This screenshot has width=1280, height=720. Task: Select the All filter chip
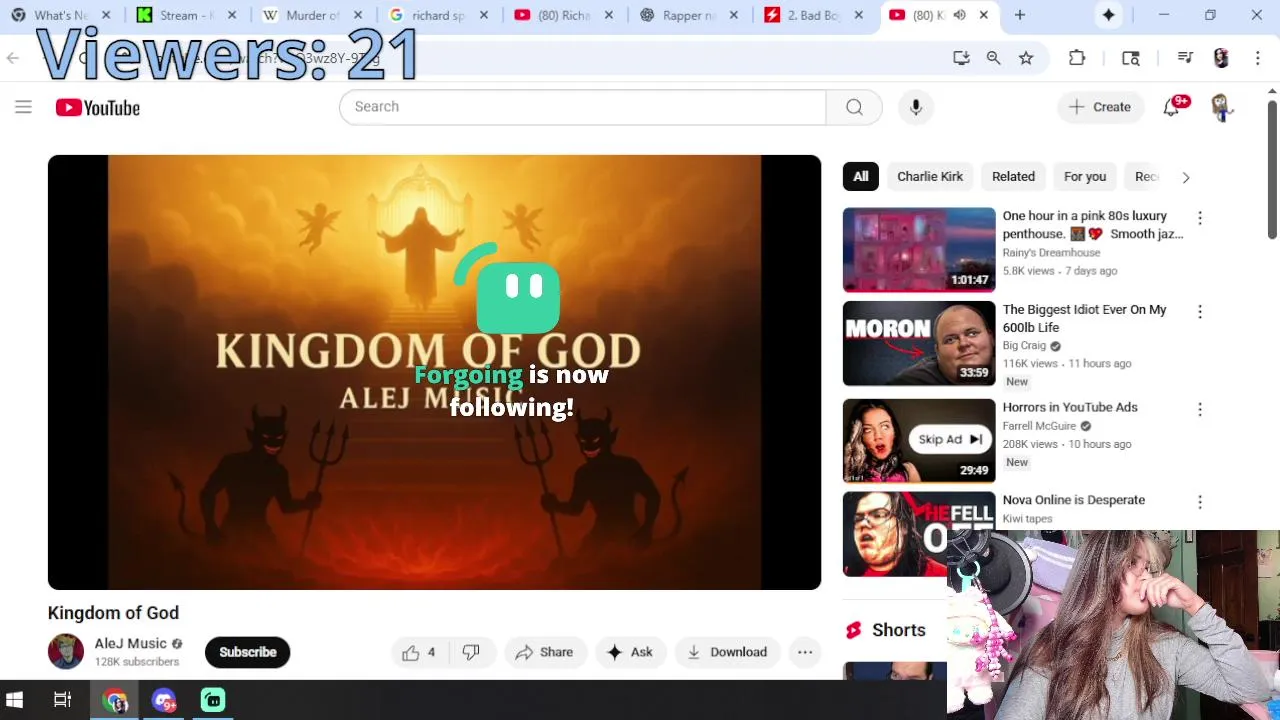point(861,177)
